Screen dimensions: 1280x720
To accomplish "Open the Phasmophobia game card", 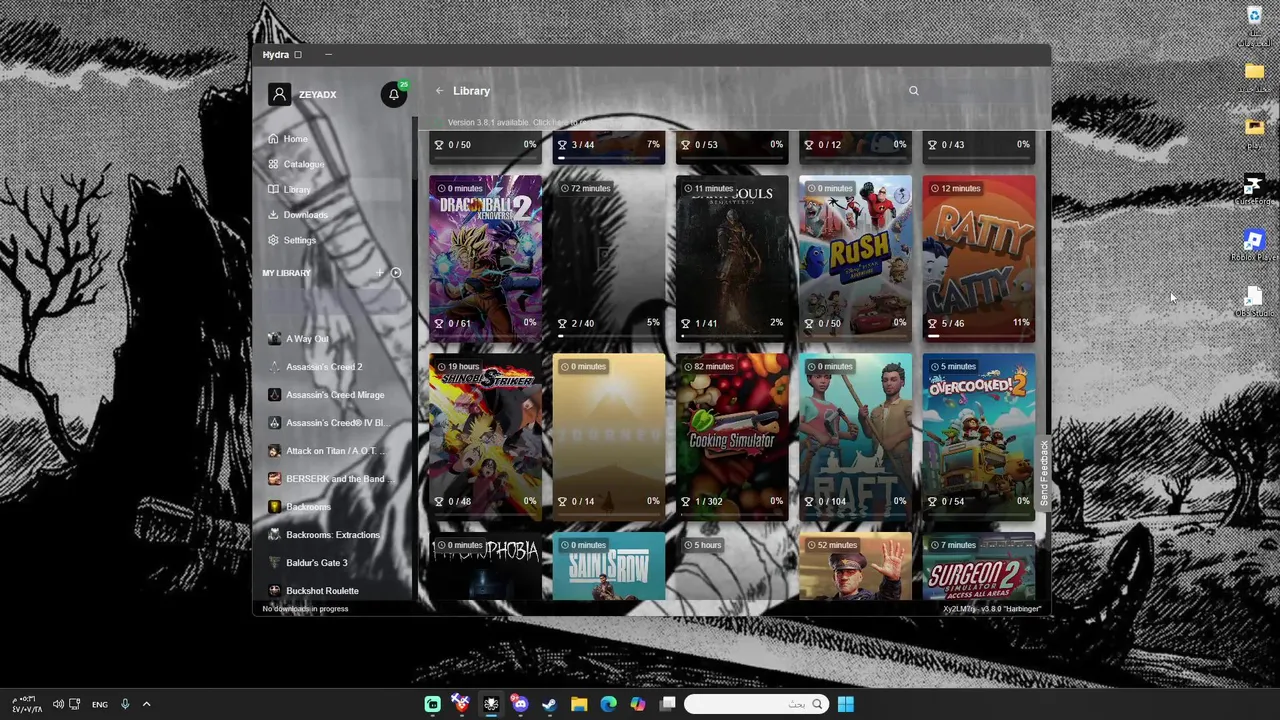I will click(x=485, y=567).
